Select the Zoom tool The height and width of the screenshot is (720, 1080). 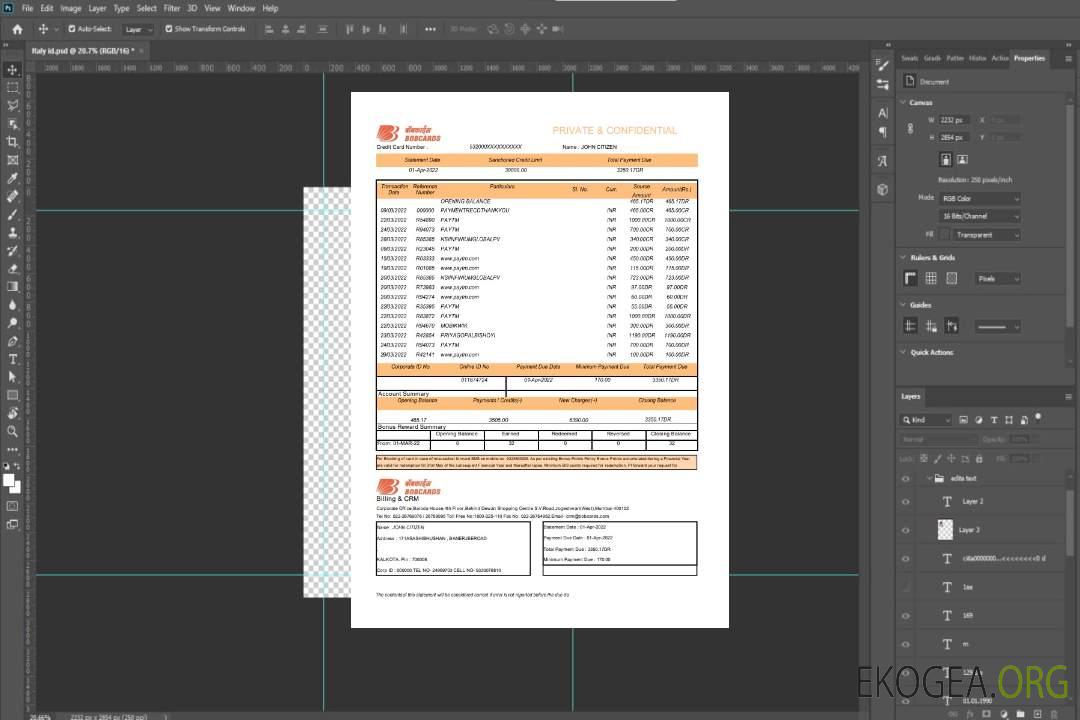coord(12,431)
